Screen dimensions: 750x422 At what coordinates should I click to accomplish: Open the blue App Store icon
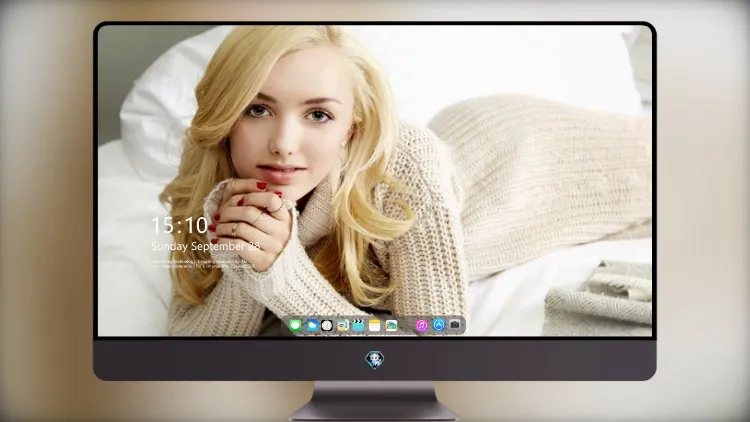439,325
